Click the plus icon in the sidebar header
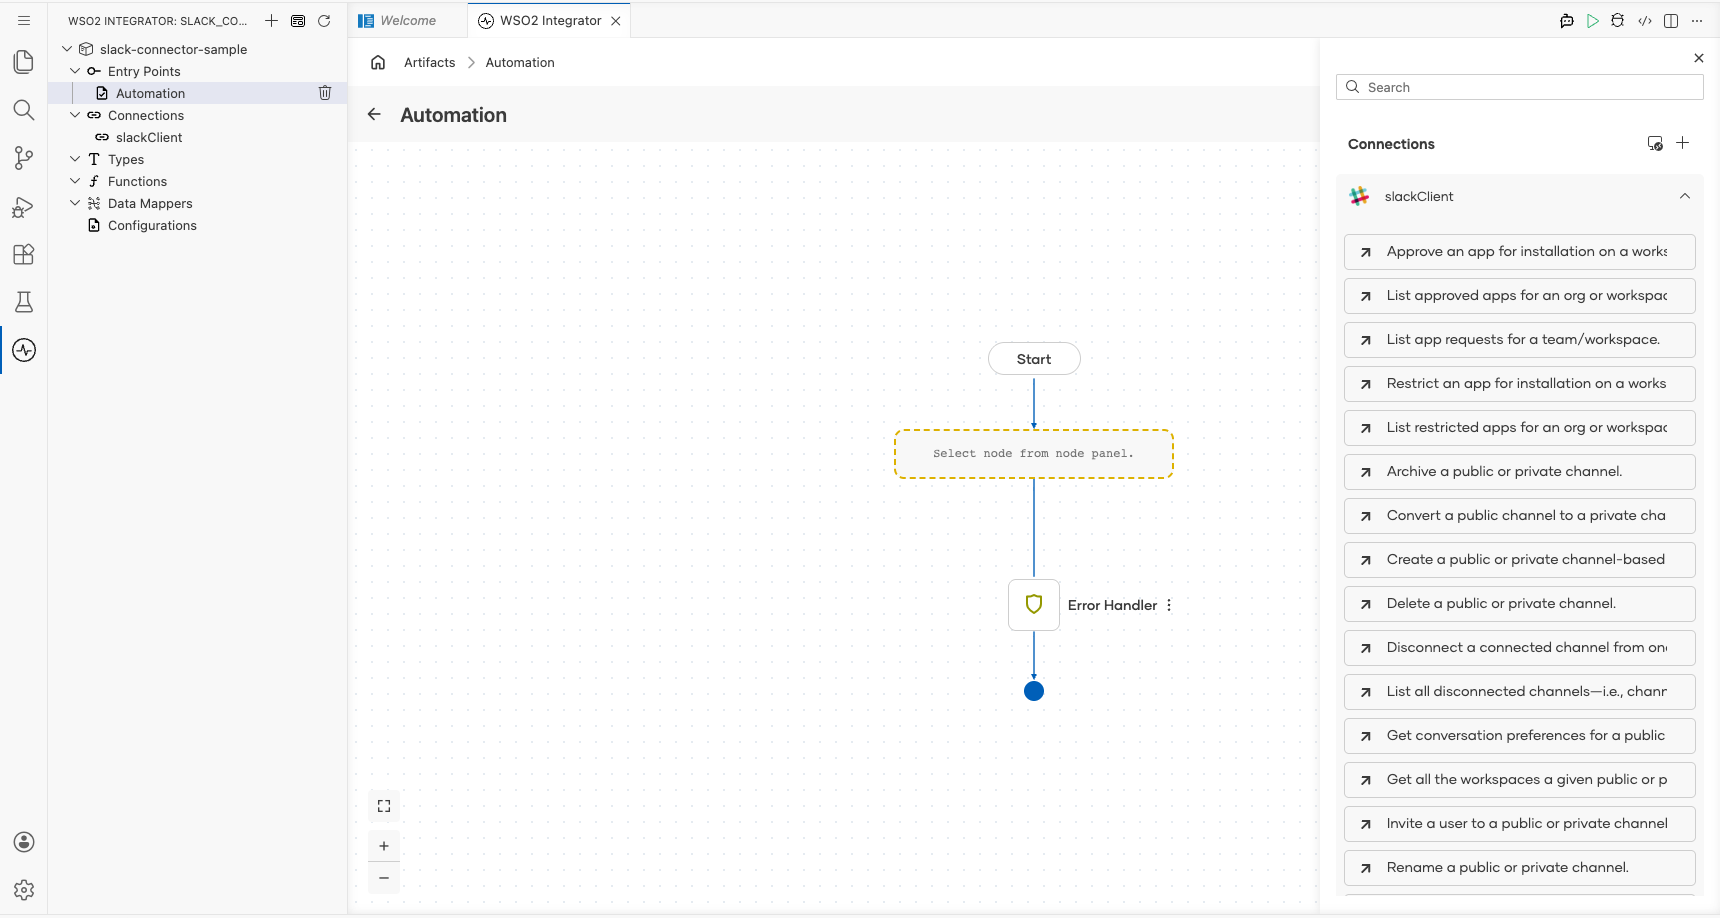This screenshot has height=918, width=1720. pos(271,20)
